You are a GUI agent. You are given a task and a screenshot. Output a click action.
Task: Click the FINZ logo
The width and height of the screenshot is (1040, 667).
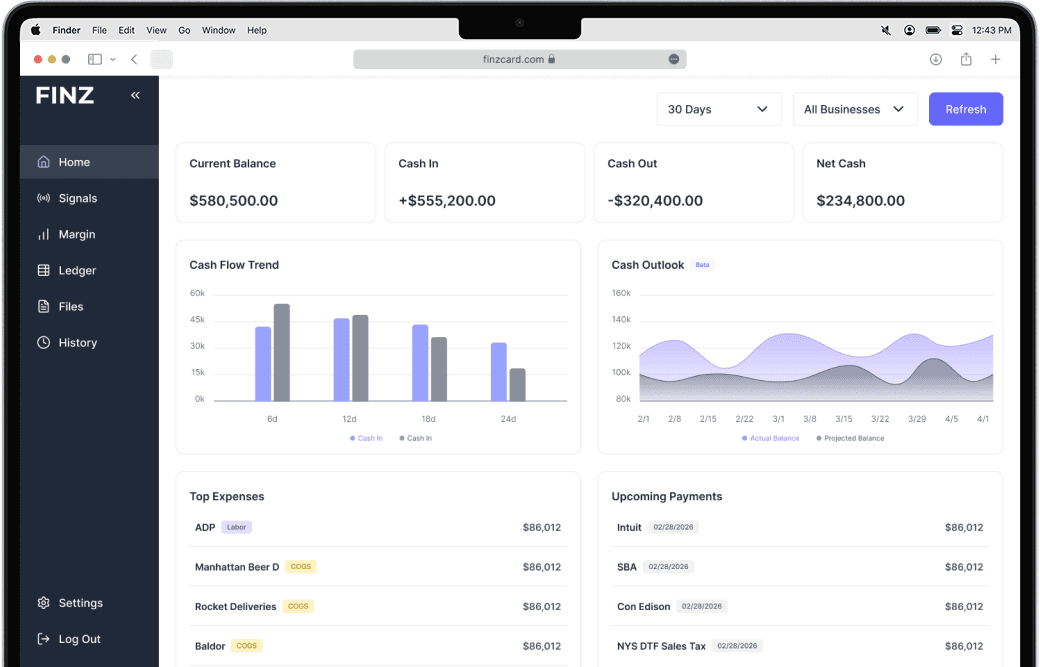(x=64, y=95)
